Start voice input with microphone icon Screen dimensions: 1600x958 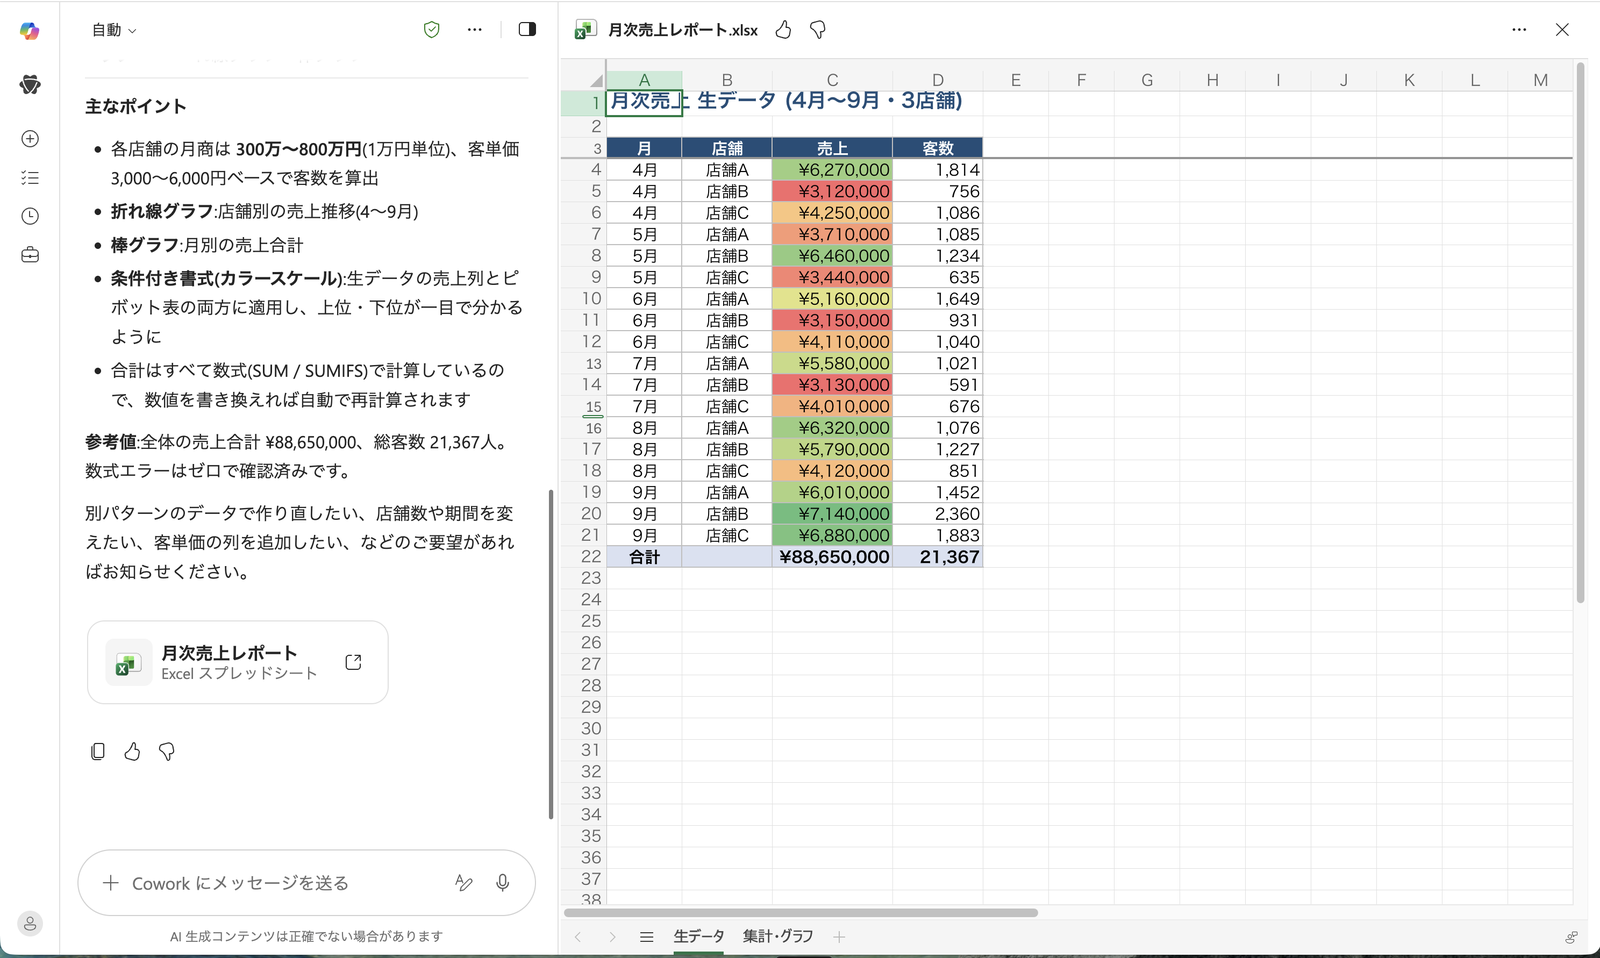pos(503,883)
